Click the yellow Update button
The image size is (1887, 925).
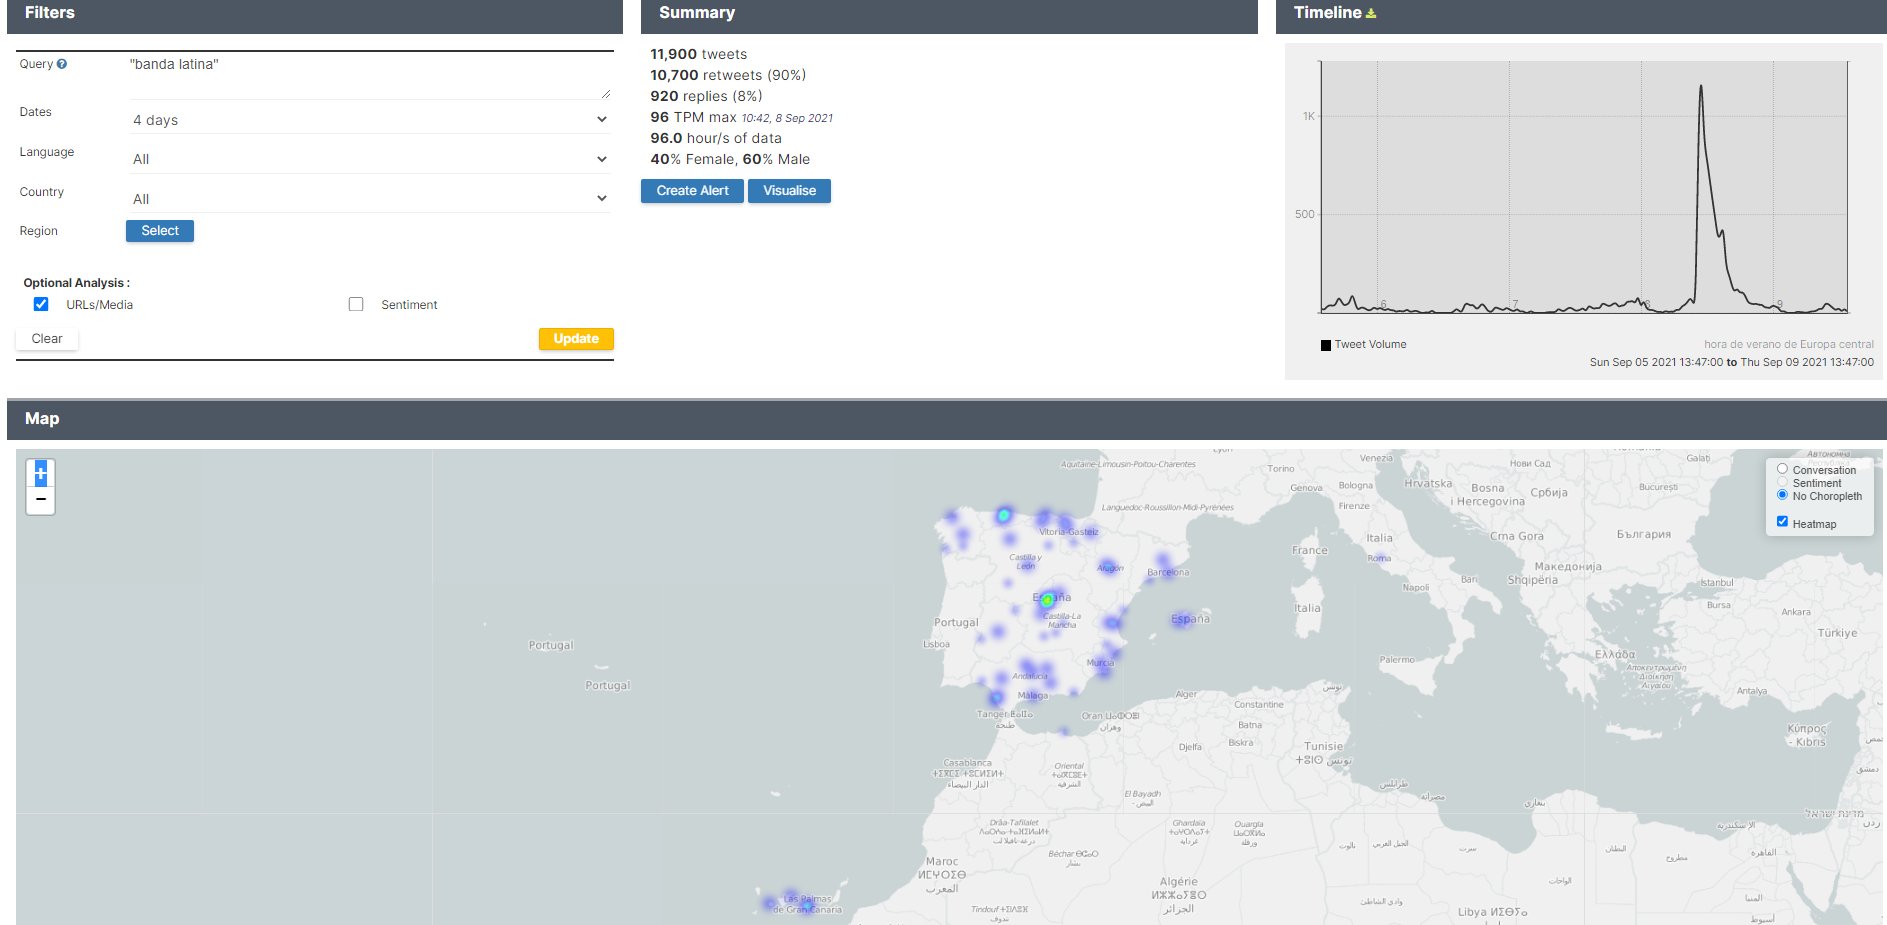coord(576,339)
